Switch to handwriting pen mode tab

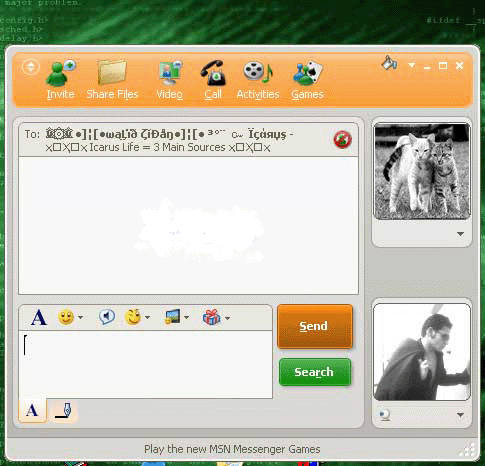pos(63,411)
